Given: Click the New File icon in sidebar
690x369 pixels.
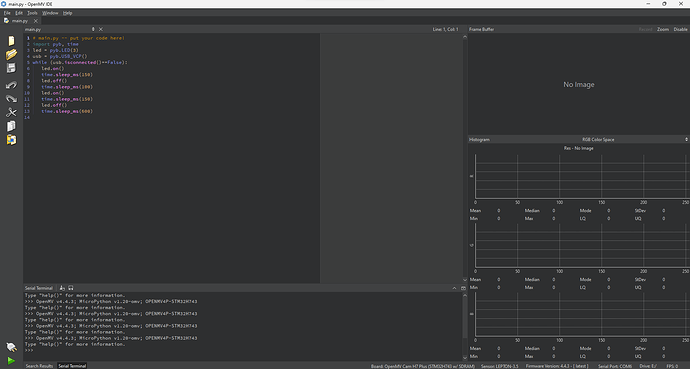Looking at the screenshot, I should pyautogui.click(x=11, y=41).
